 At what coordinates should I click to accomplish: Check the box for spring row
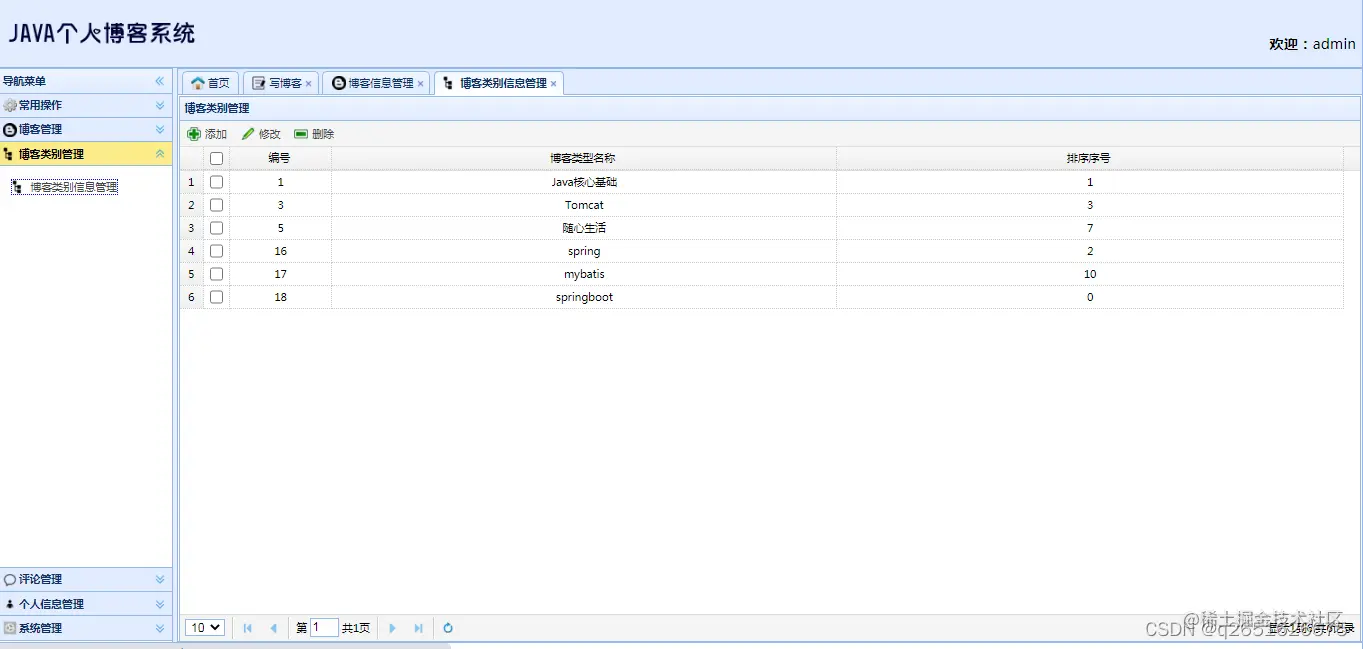[x=216, y=251]
